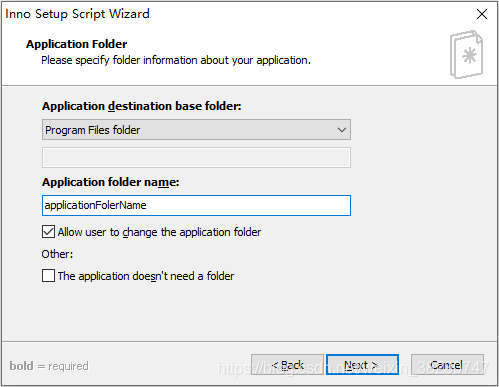Image resolution: width=499 pixels, height=387 pixels.
Task: Click the 'Application folder name:' label
Action: point(111,182)
